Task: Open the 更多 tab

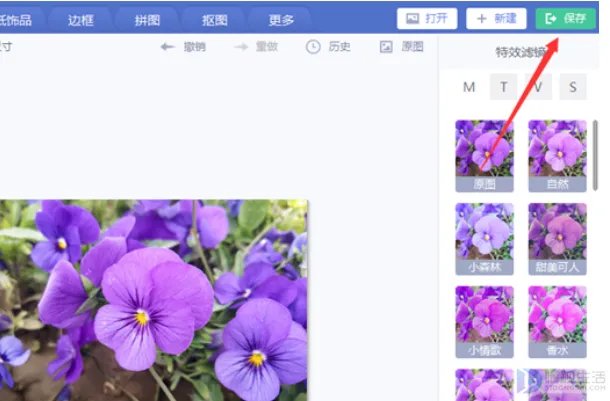Action: click(281, 20)
